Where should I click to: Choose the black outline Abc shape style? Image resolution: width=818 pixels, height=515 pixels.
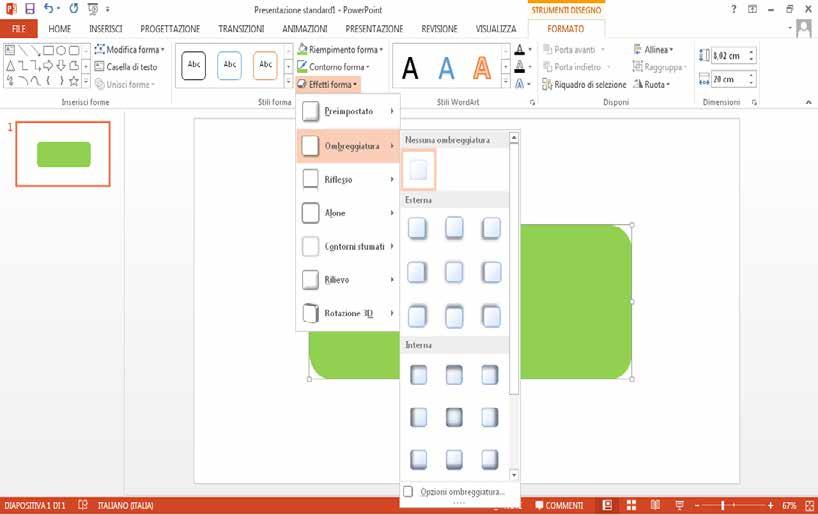(x=194, y=66)
